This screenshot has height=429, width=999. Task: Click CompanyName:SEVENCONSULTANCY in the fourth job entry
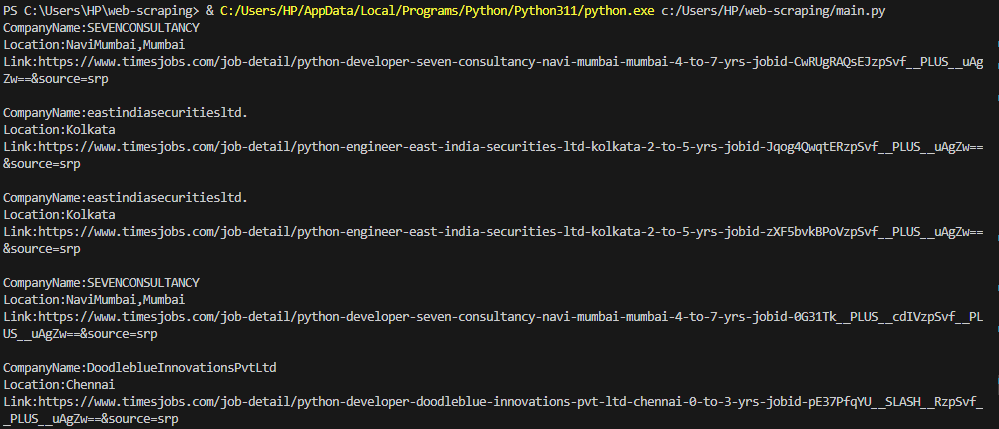click(101, 282)
